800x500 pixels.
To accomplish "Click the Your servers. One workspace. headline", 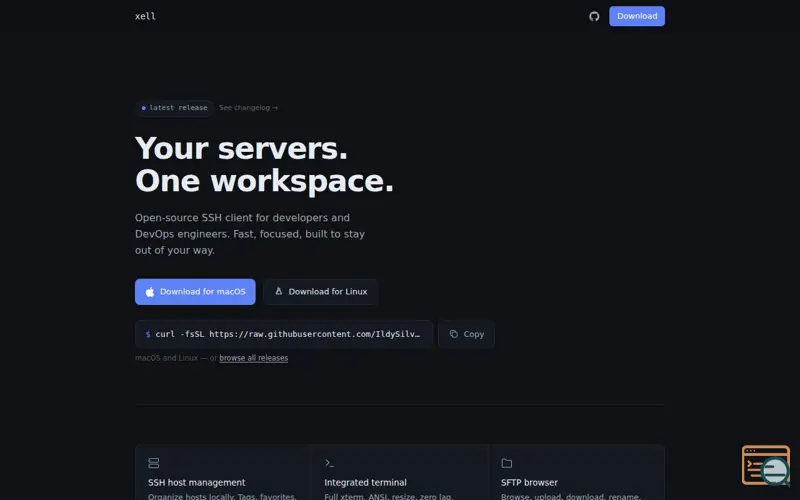I will (264, 164).
